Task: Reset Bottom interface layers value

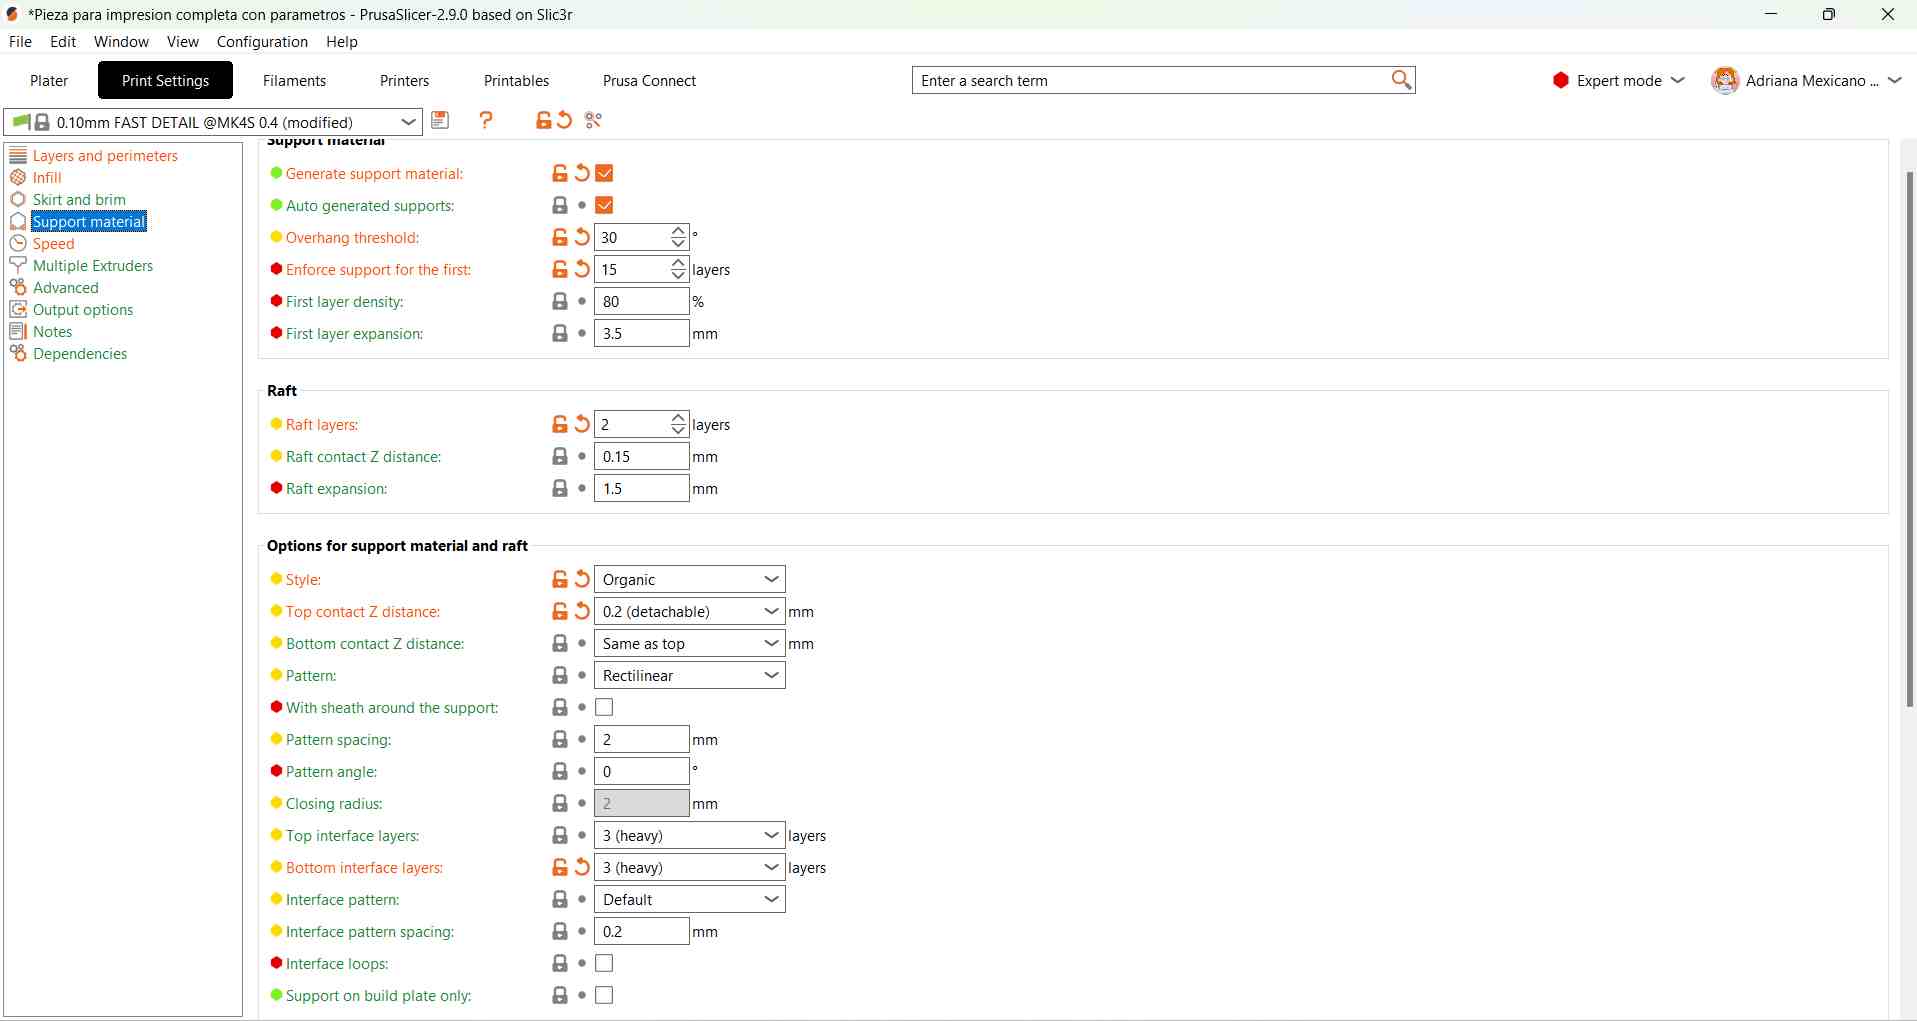Action: click(583, 868)
